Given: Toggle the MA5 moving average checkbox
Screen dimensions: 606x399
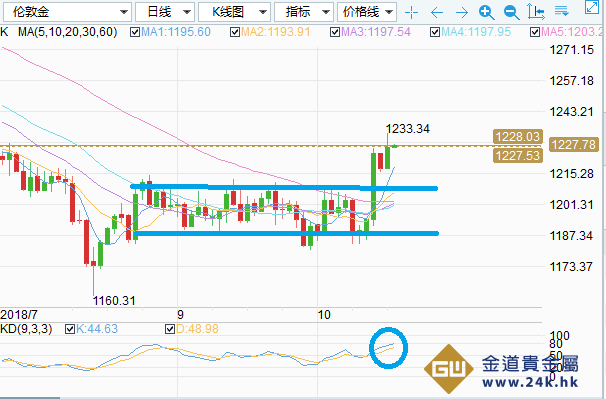Looking at the screenshot, I should 535,32.
